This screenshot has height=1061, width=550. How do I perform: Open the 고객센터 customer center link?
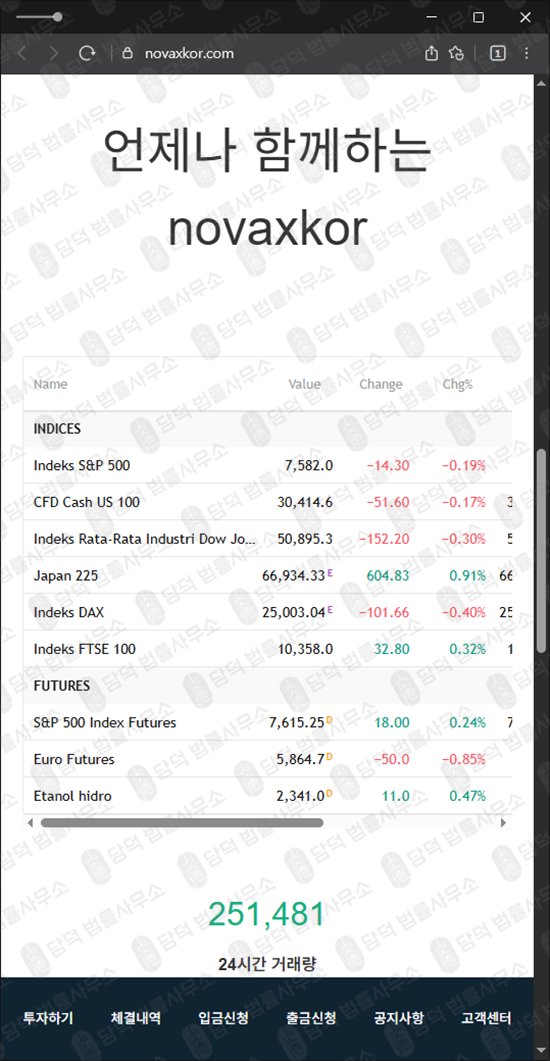tap(486, 1017)
